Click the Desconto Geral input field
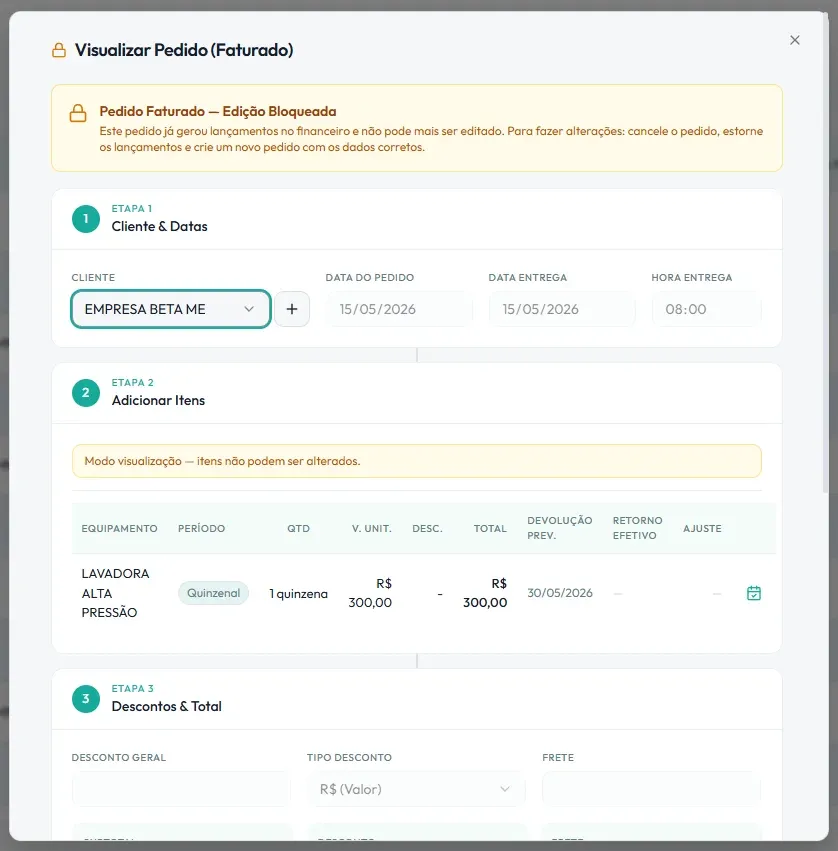The height and width of the screenshot is (851, 838). point(181,789)
